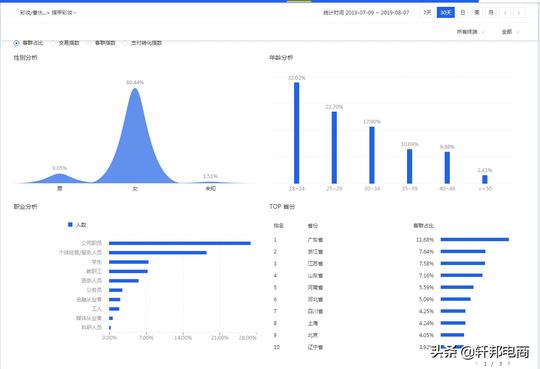Viewport: 540px width, 369px height.
Task: Open the second-level category dropdown in breadcrumb
Action: pyautogui.click(x=64, y=13)
